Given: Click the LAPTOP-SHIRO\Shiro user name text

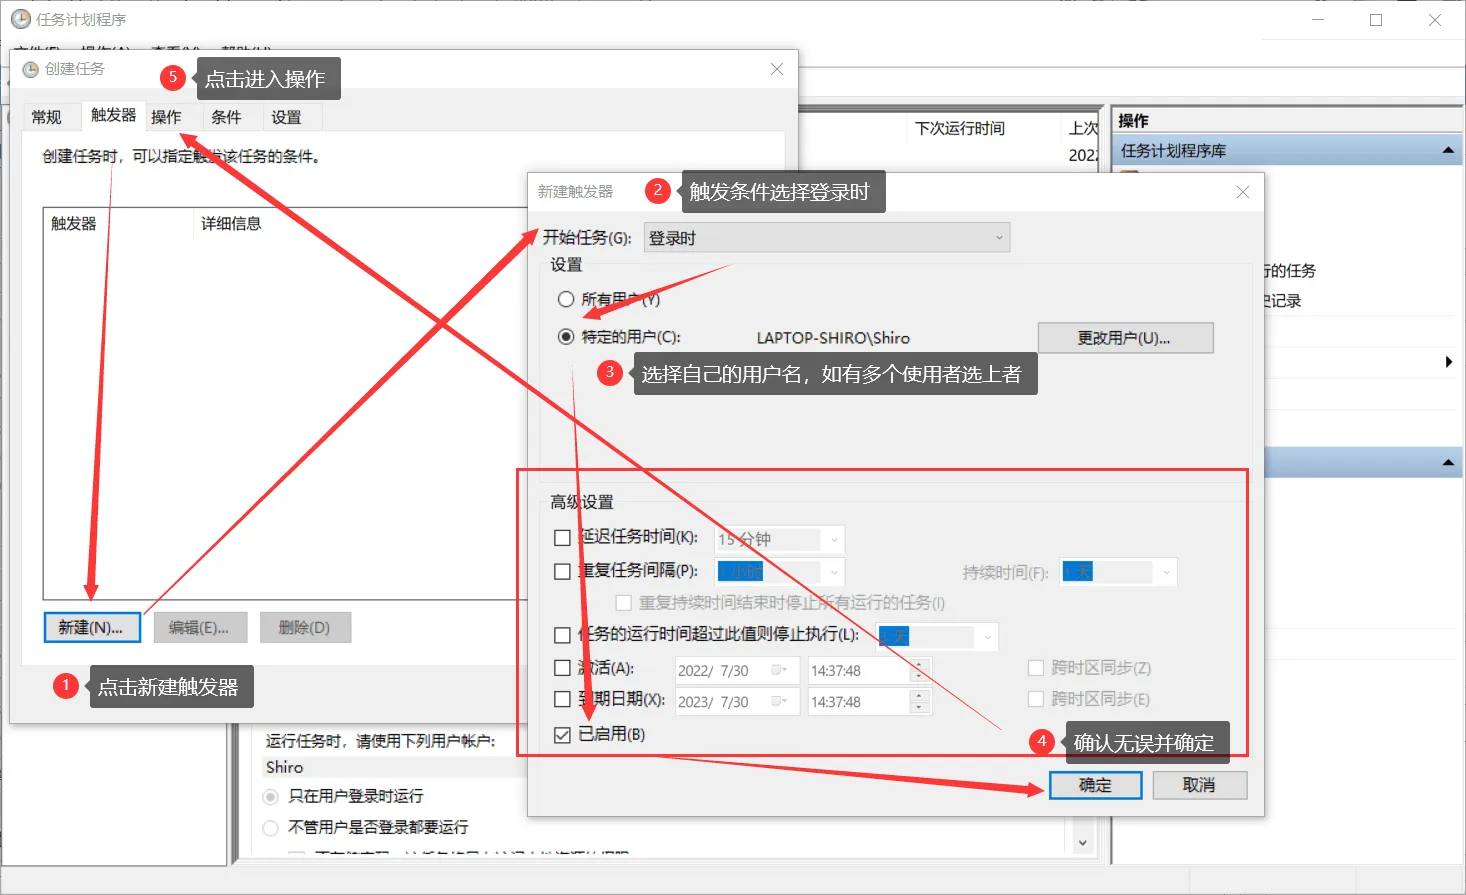Looking at the screenshot, I should [833, 338].
